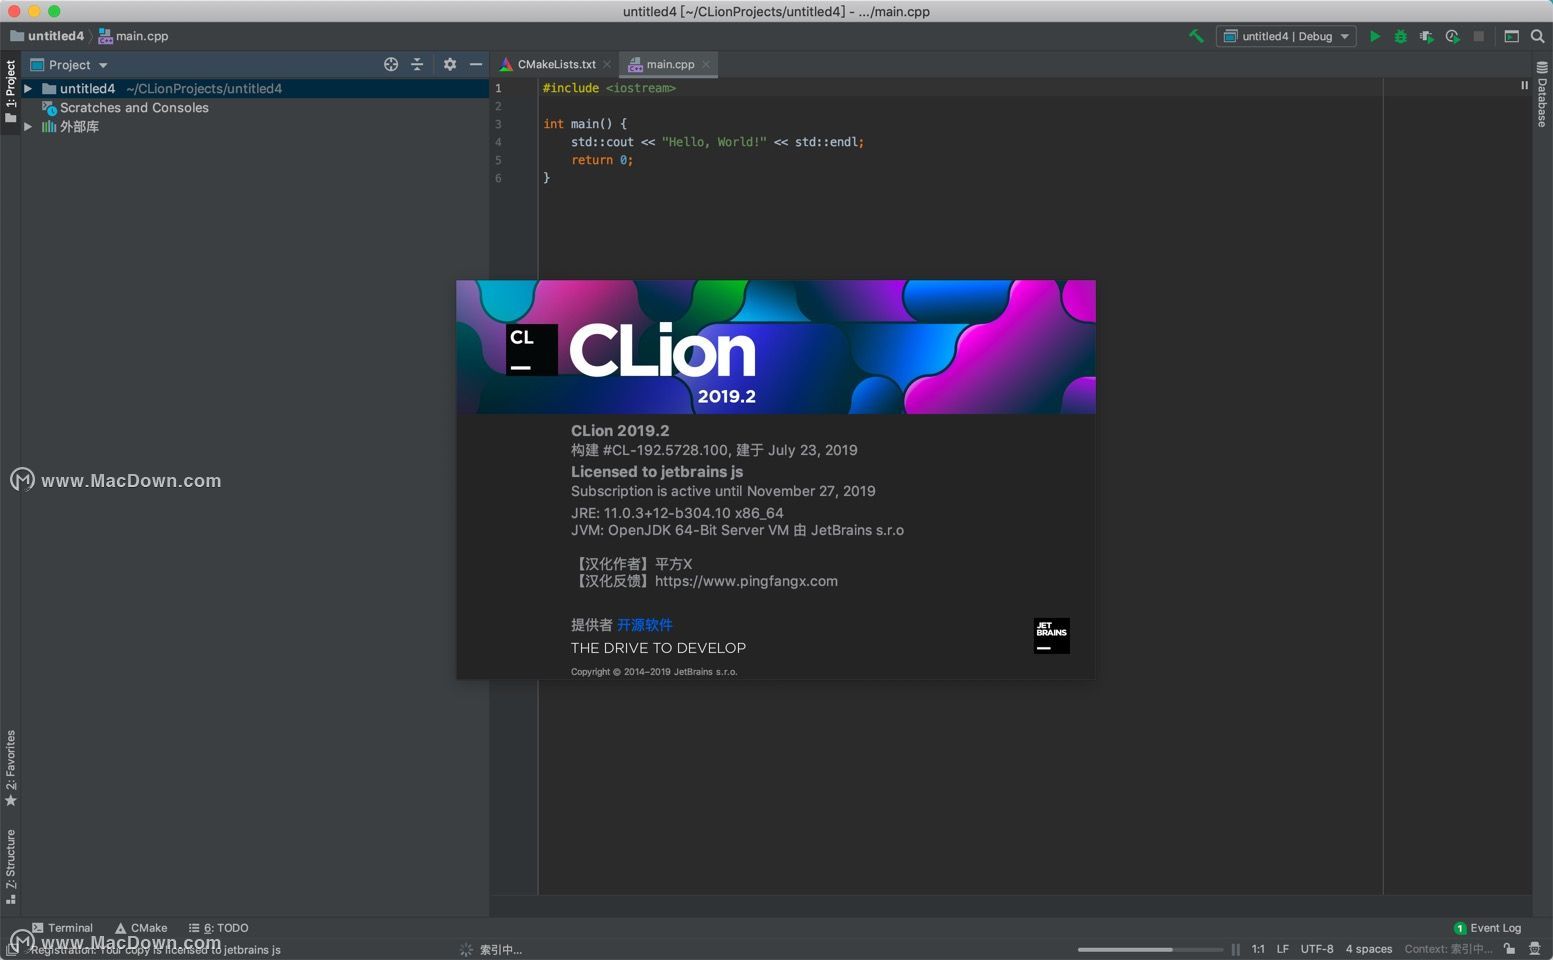Click the Licensed to jetbrains js text

click(x=657, y=472)
